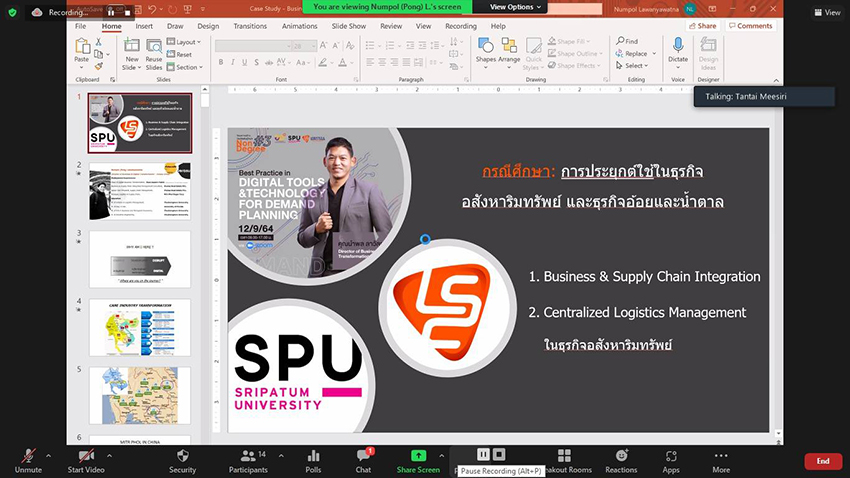Open the font name combo box
The image size is (850, 478).
tap(252, 46)
